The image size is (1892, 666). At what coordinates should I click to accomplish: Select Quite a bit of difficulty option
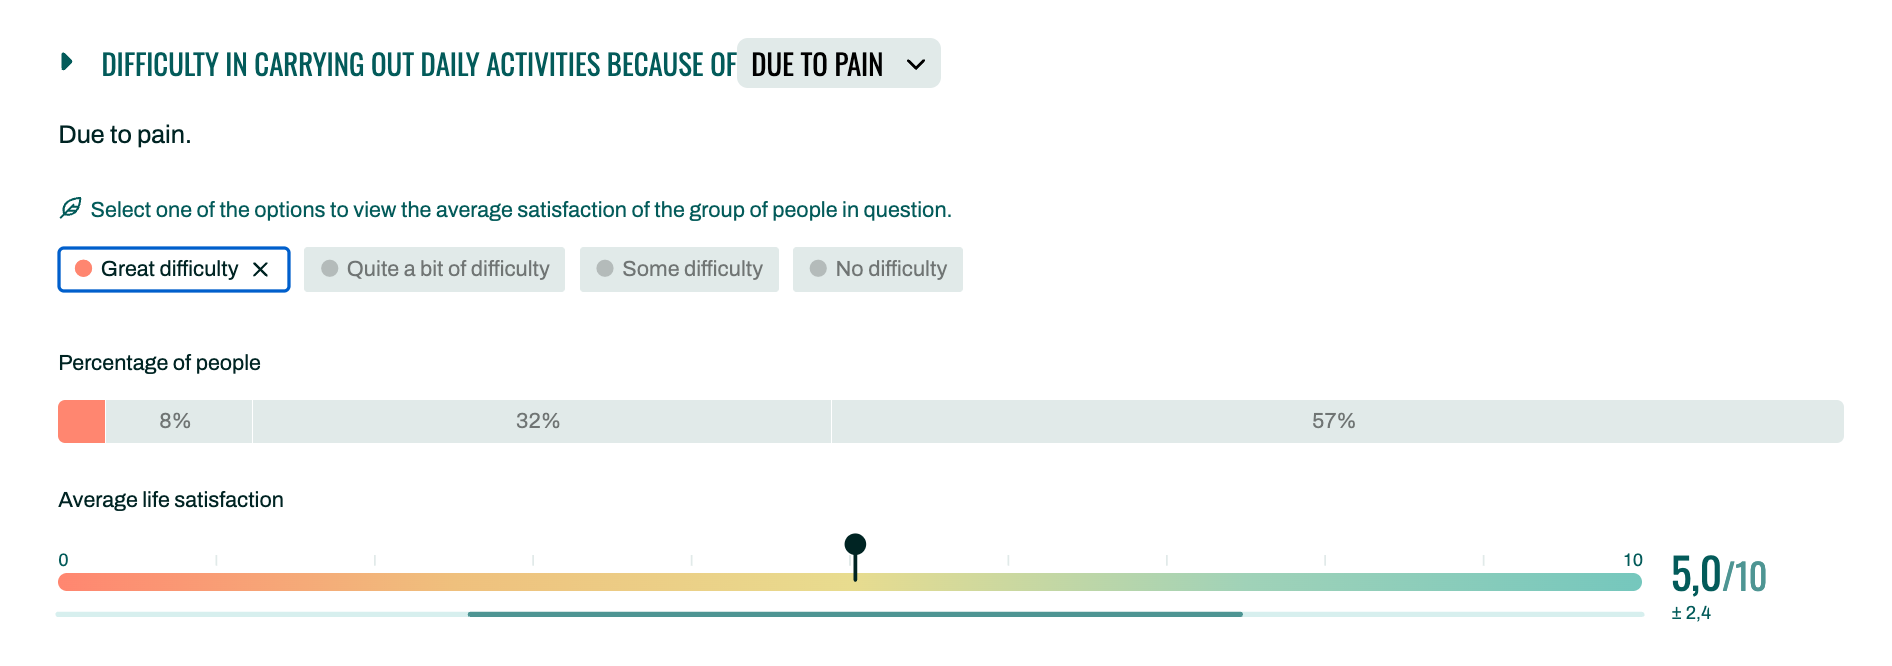434,269
